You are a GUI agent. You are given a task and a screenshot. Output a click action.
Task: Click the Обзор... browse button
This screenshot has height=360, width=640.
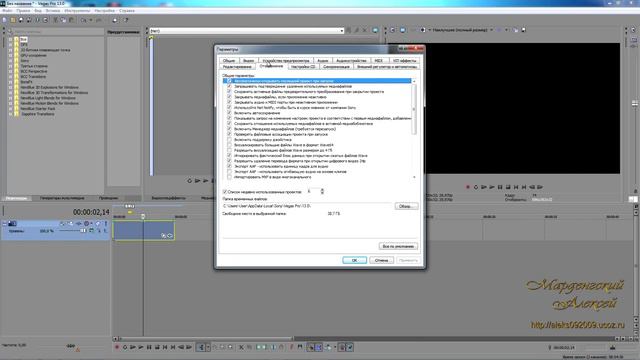pyautogui.click(x=406, y=206)
